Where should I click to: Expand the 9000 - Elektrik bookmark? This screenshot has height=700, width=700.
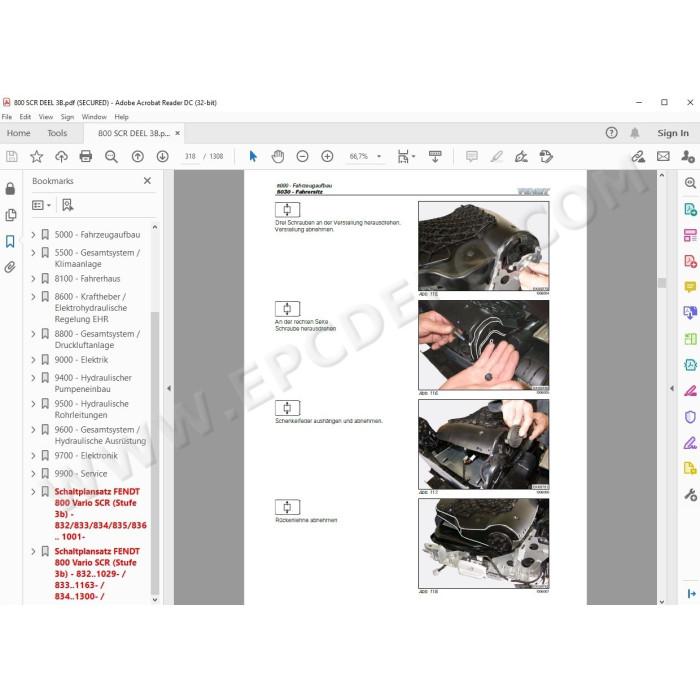click(33, 360)
